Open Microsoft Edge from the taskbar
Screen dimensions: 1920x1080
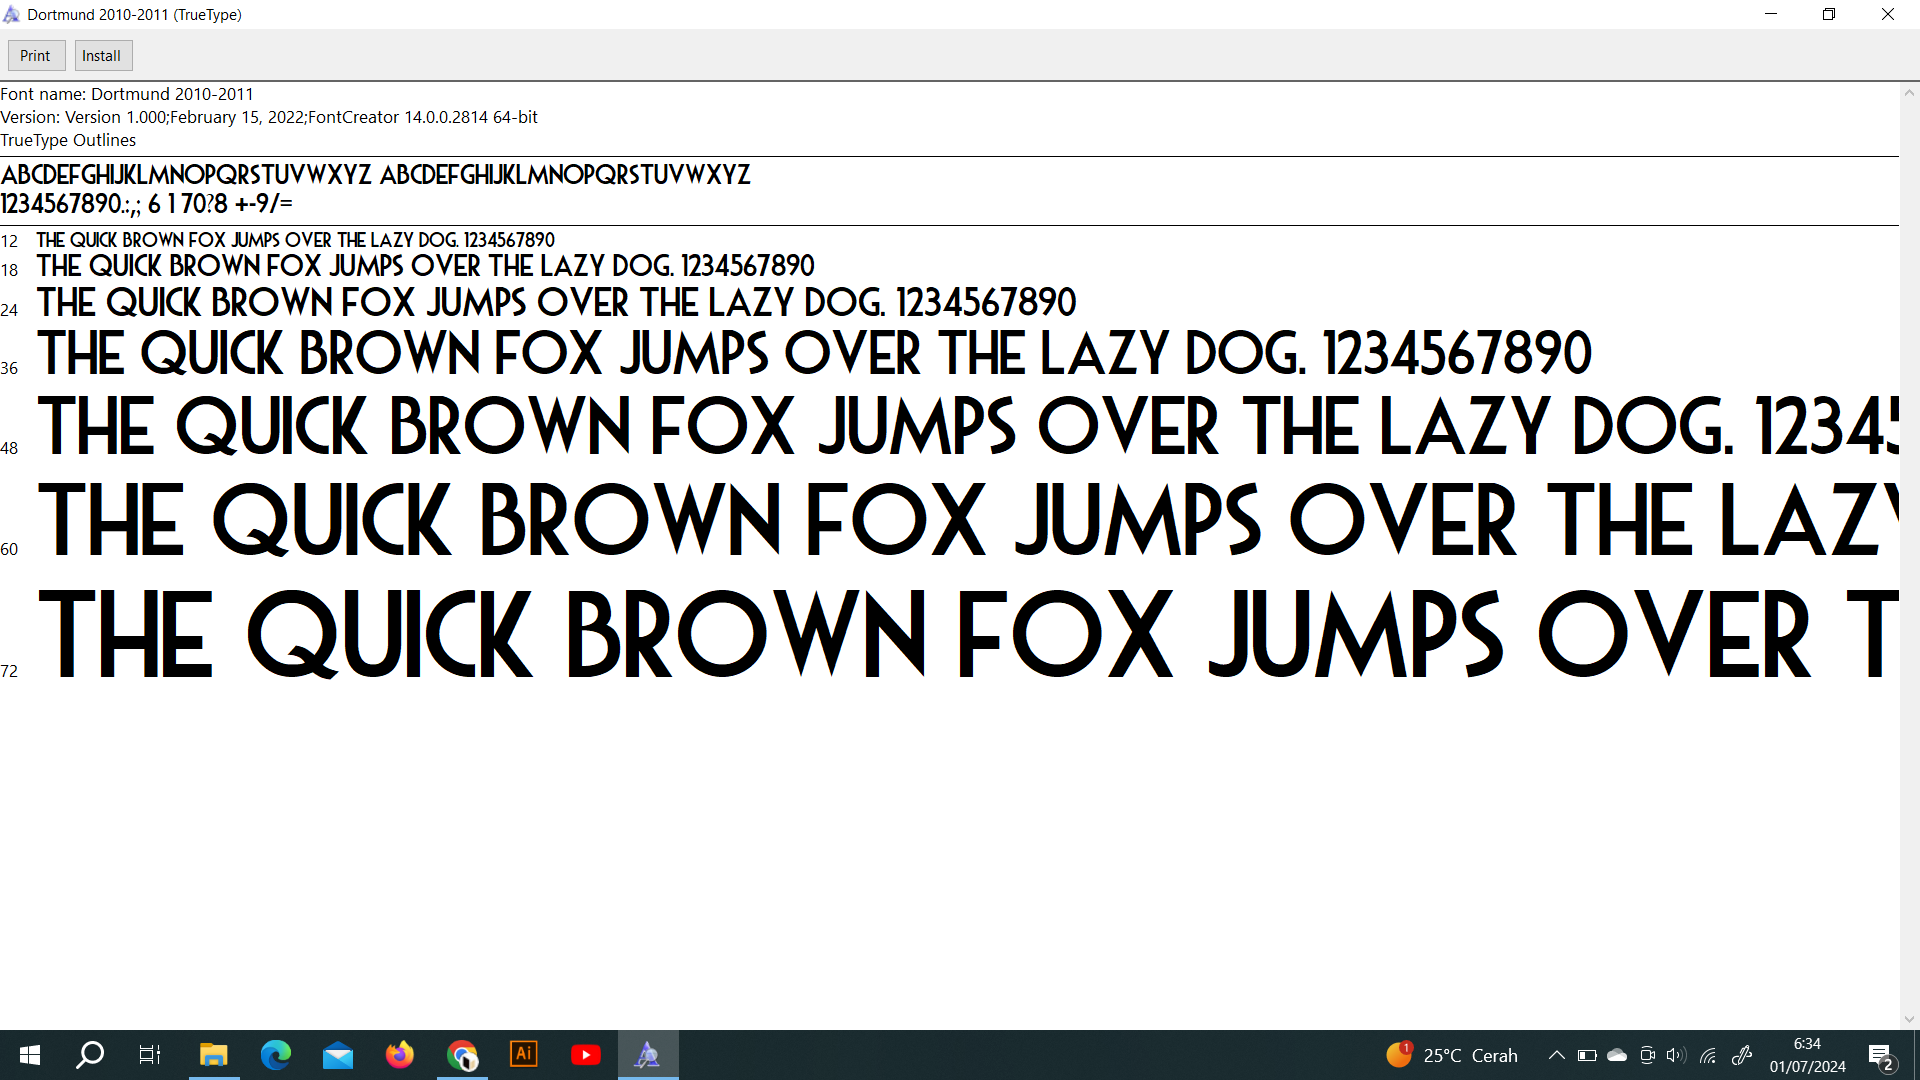click(276, 1055)
